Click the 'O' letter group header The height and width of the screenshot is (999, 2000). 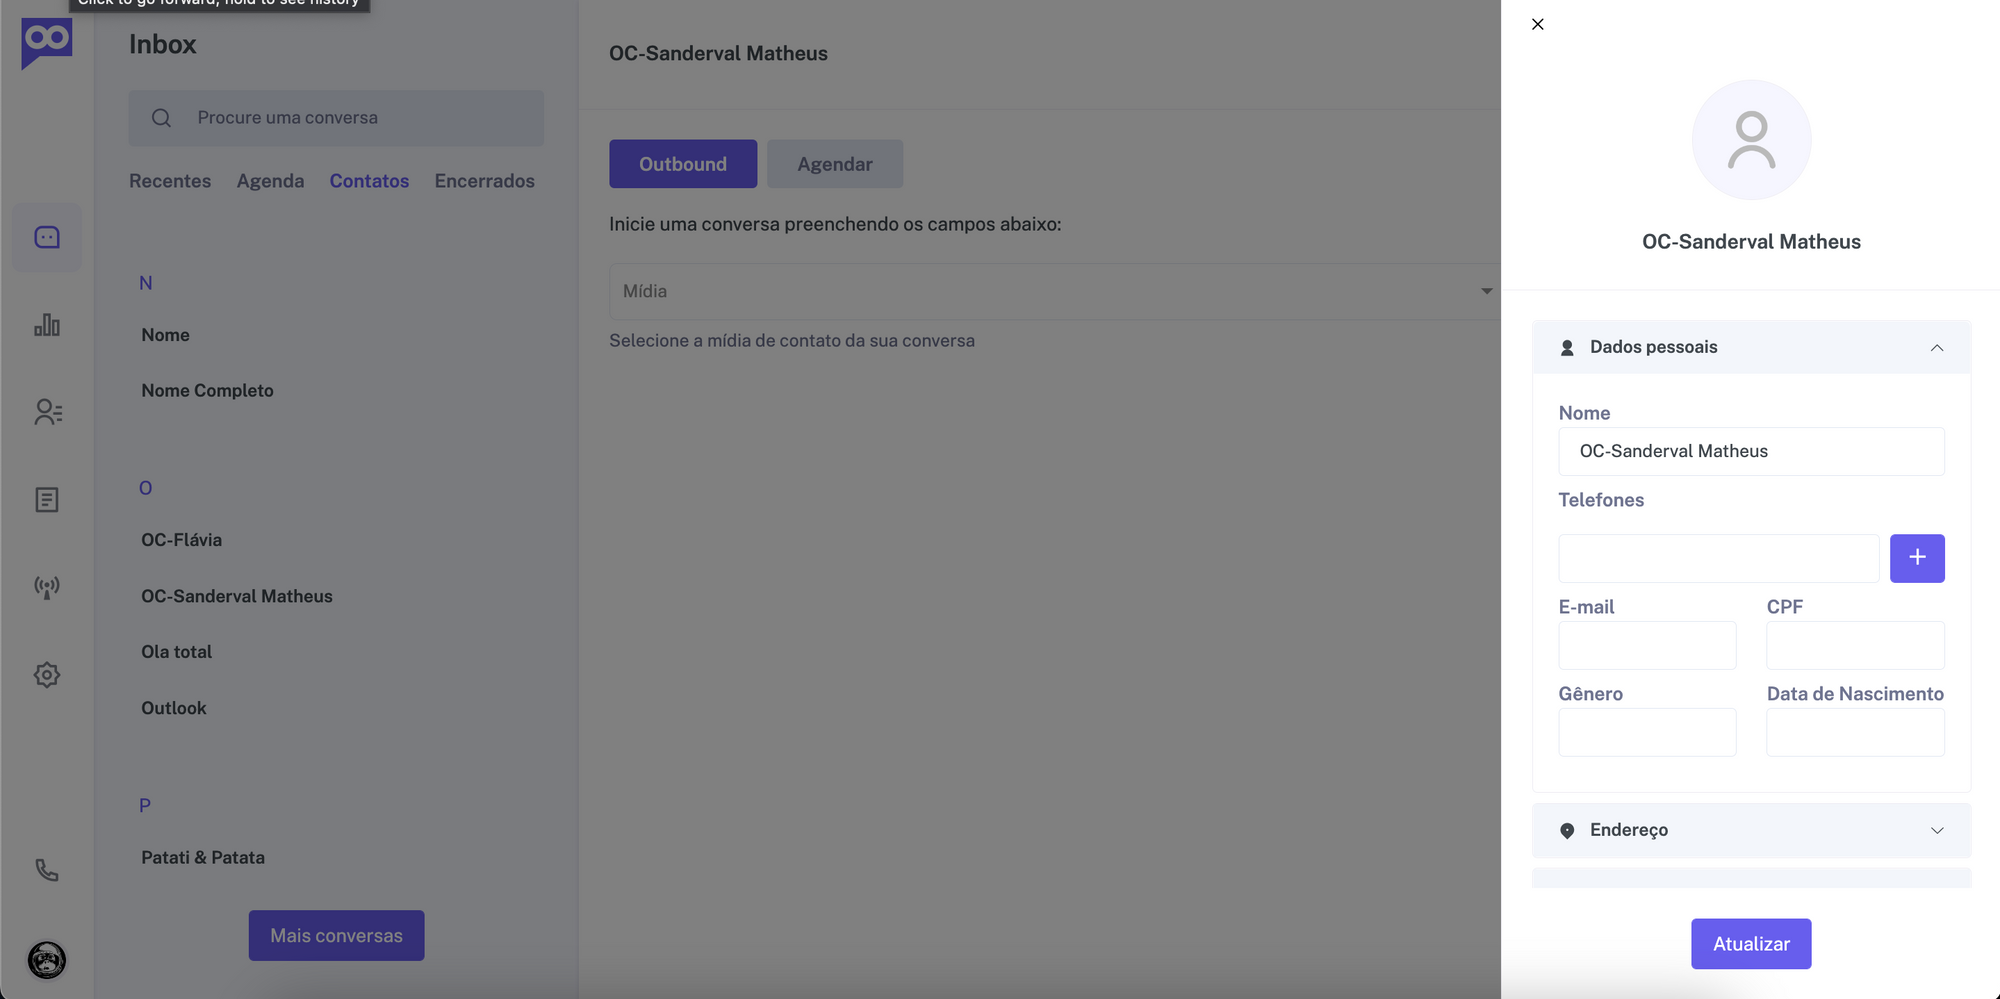pos(146,488)
